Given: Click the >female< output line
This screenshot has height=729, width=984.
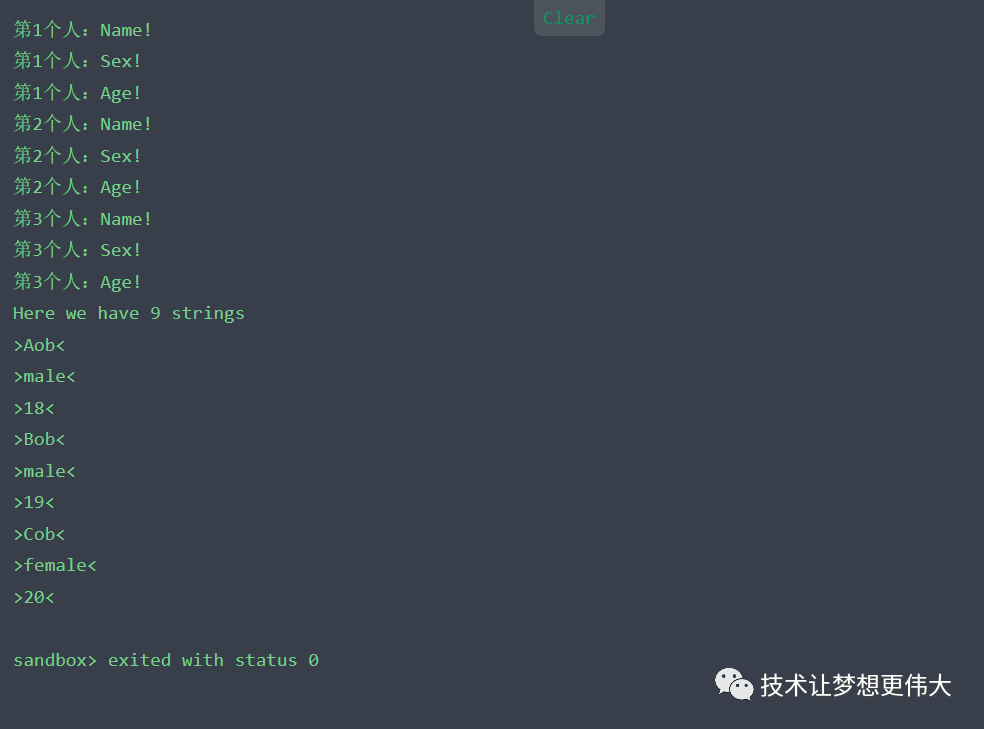Looking at the screenshot, I should pyautogui.click(x=55, y=565).
